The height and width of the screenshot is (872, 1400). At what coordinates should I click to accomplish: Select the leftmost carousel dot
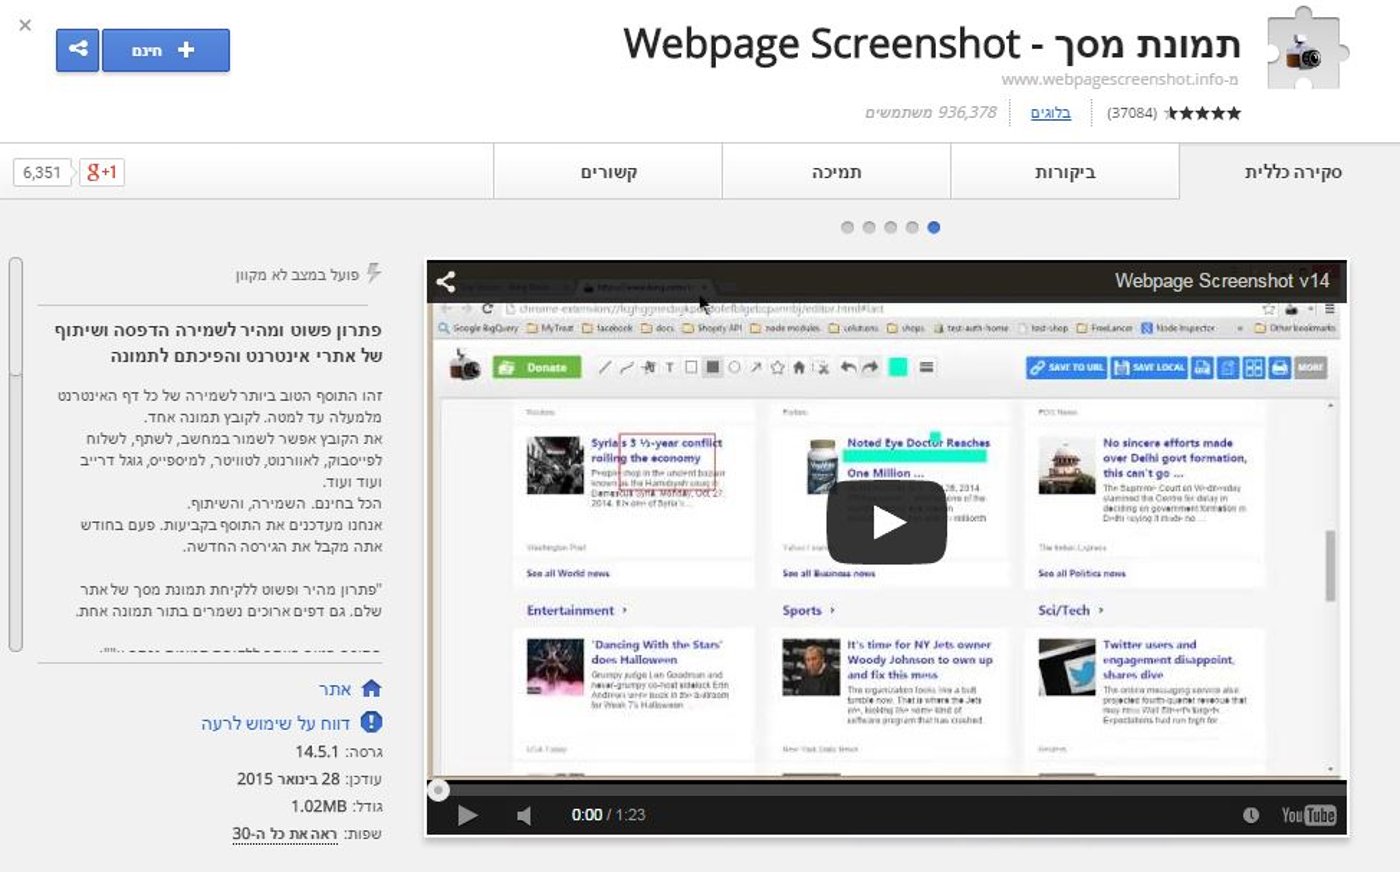(847, 227)
